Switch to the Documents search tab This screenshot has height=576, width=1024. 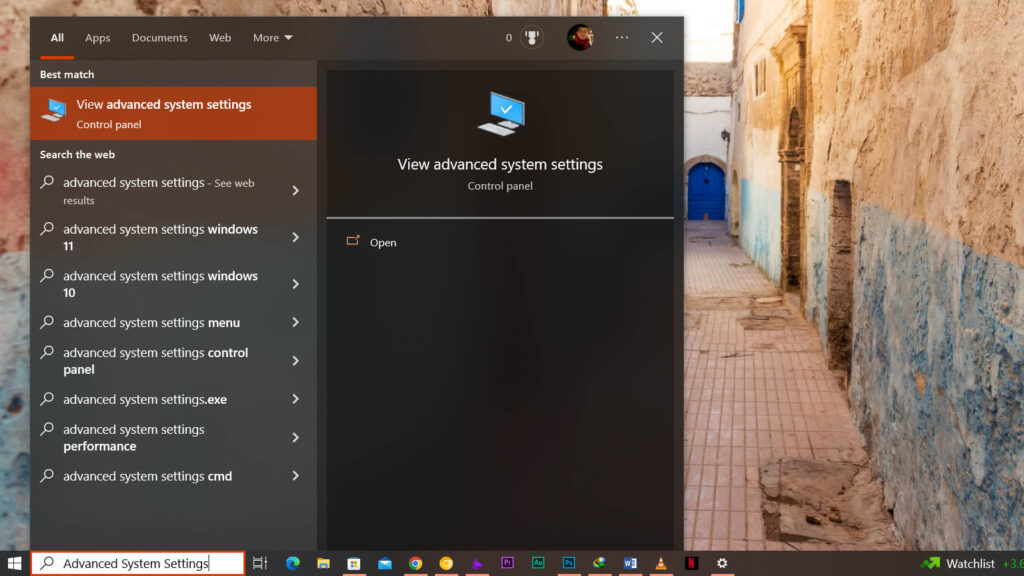[x=159, y=38]
